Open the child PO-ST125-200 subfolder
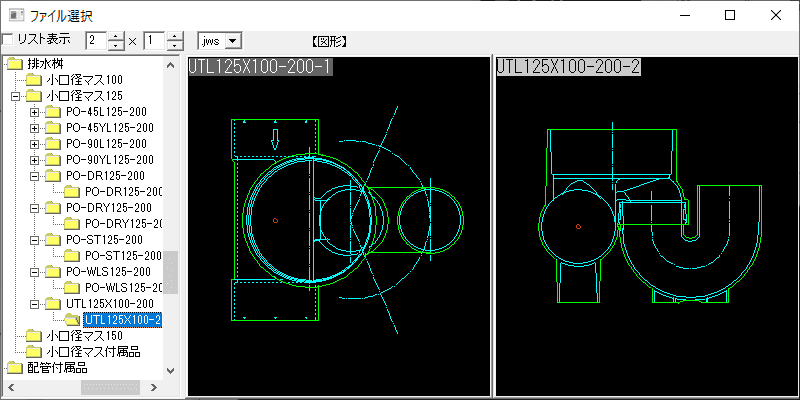 coord(123,256)
